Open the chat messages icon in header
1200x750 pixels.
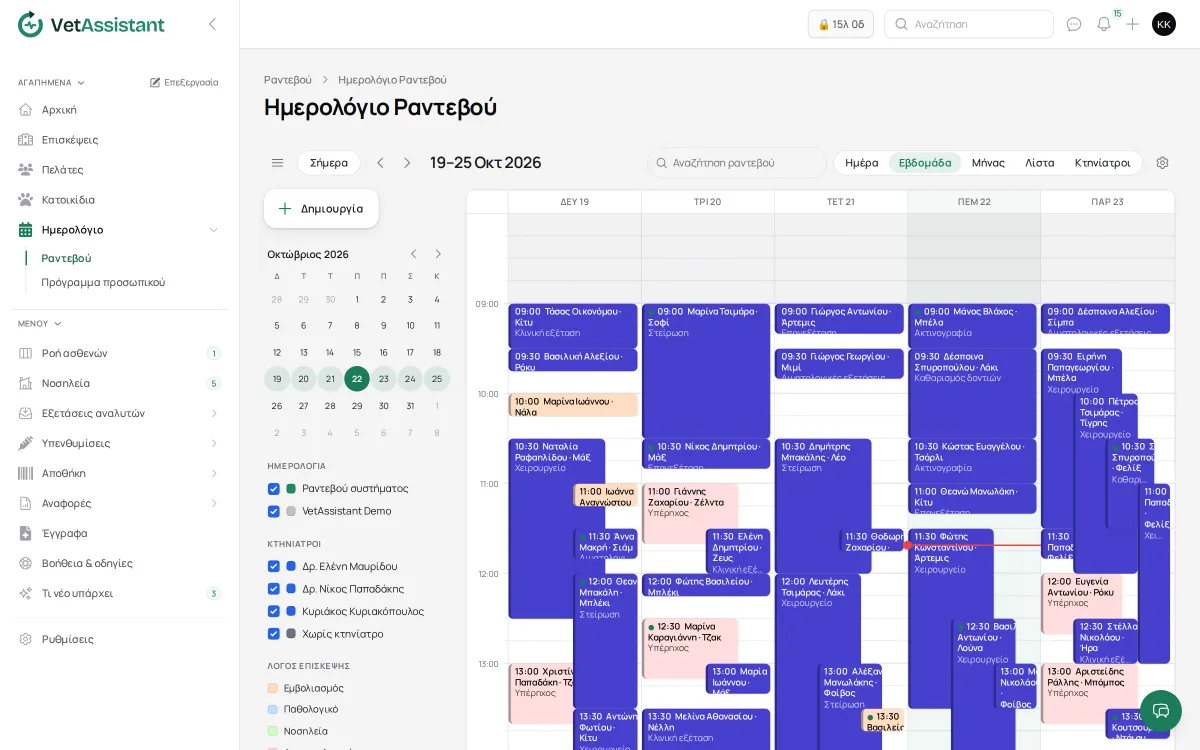coord(1074,24)
